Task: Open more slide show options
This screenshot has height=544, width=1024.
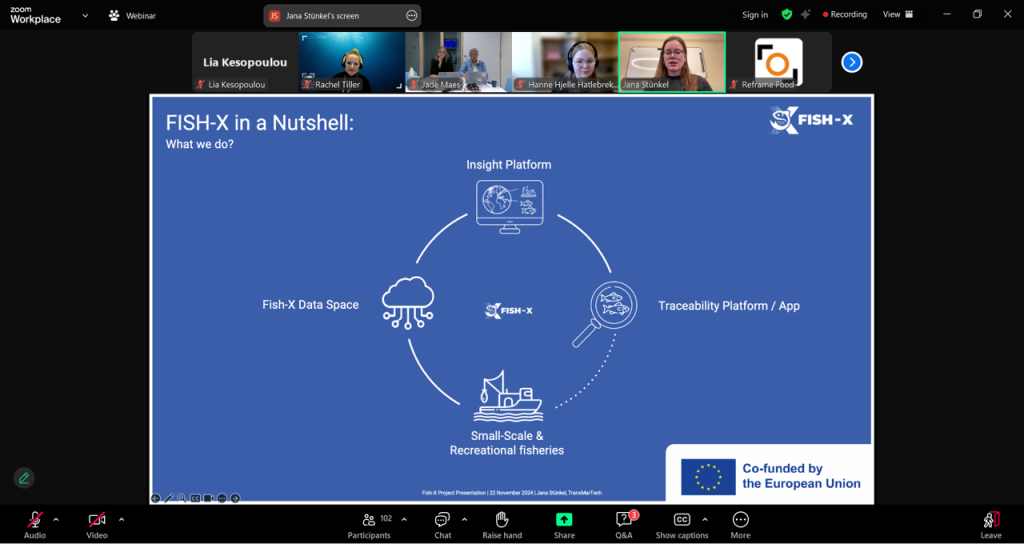Action: tap(222, 498)
